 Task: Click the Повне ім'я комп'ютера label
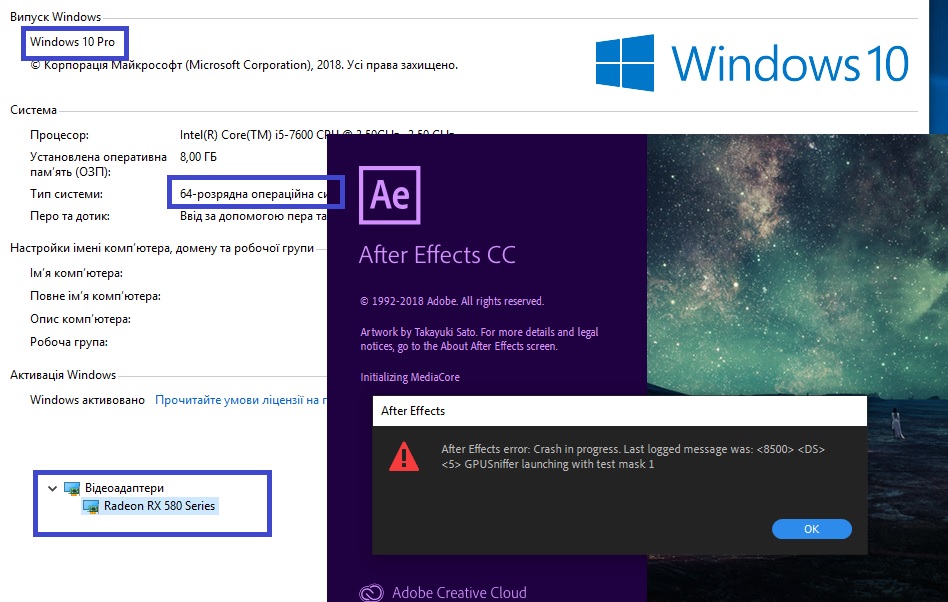tap(96, 296)
